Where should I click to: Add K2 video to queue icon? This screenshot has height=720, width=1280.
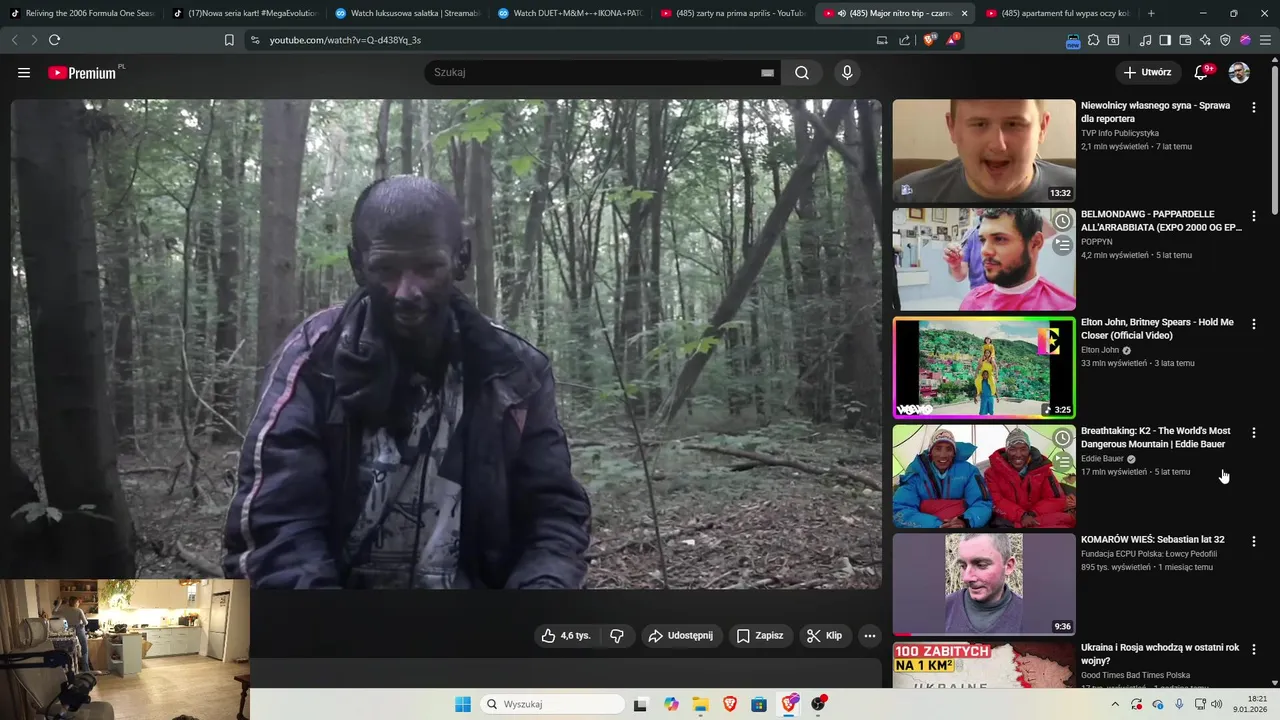(1062, 461)
